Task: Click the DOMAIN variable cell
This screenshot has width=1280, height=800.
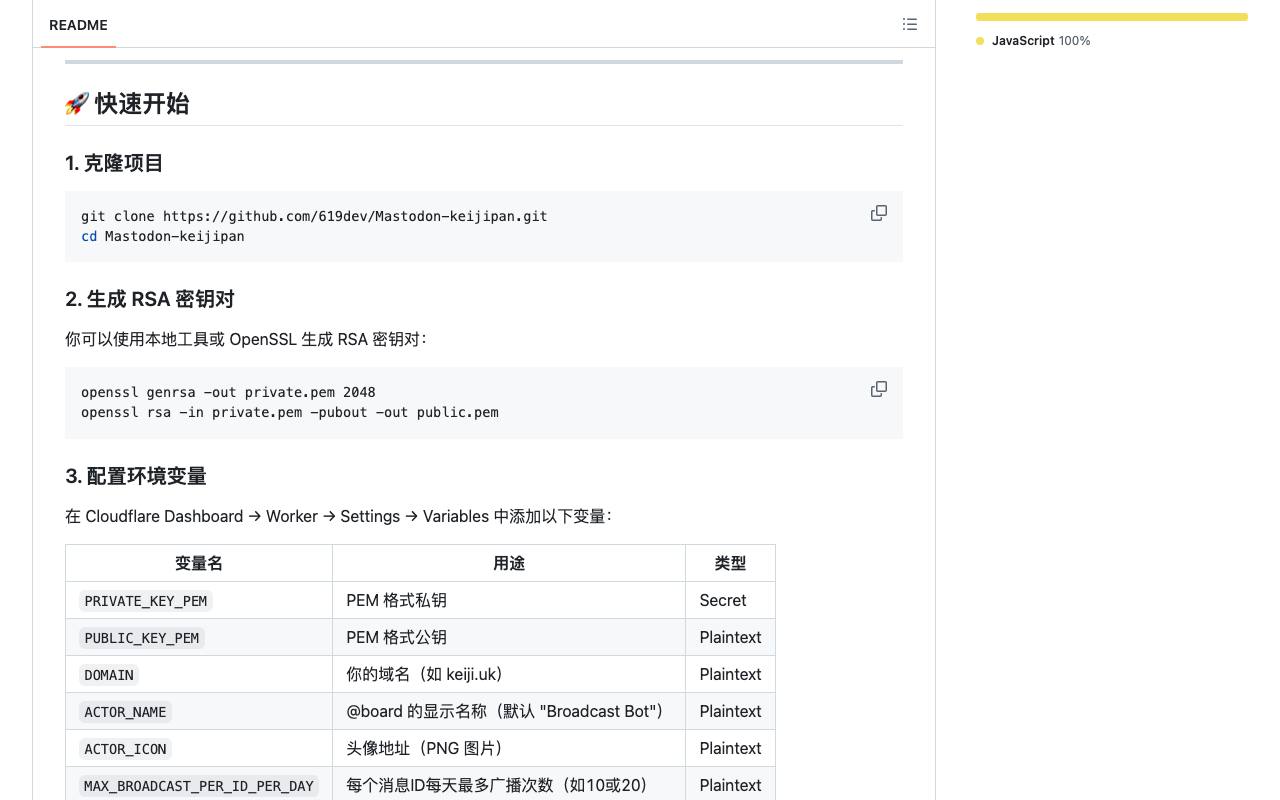Action: (199, 674)
